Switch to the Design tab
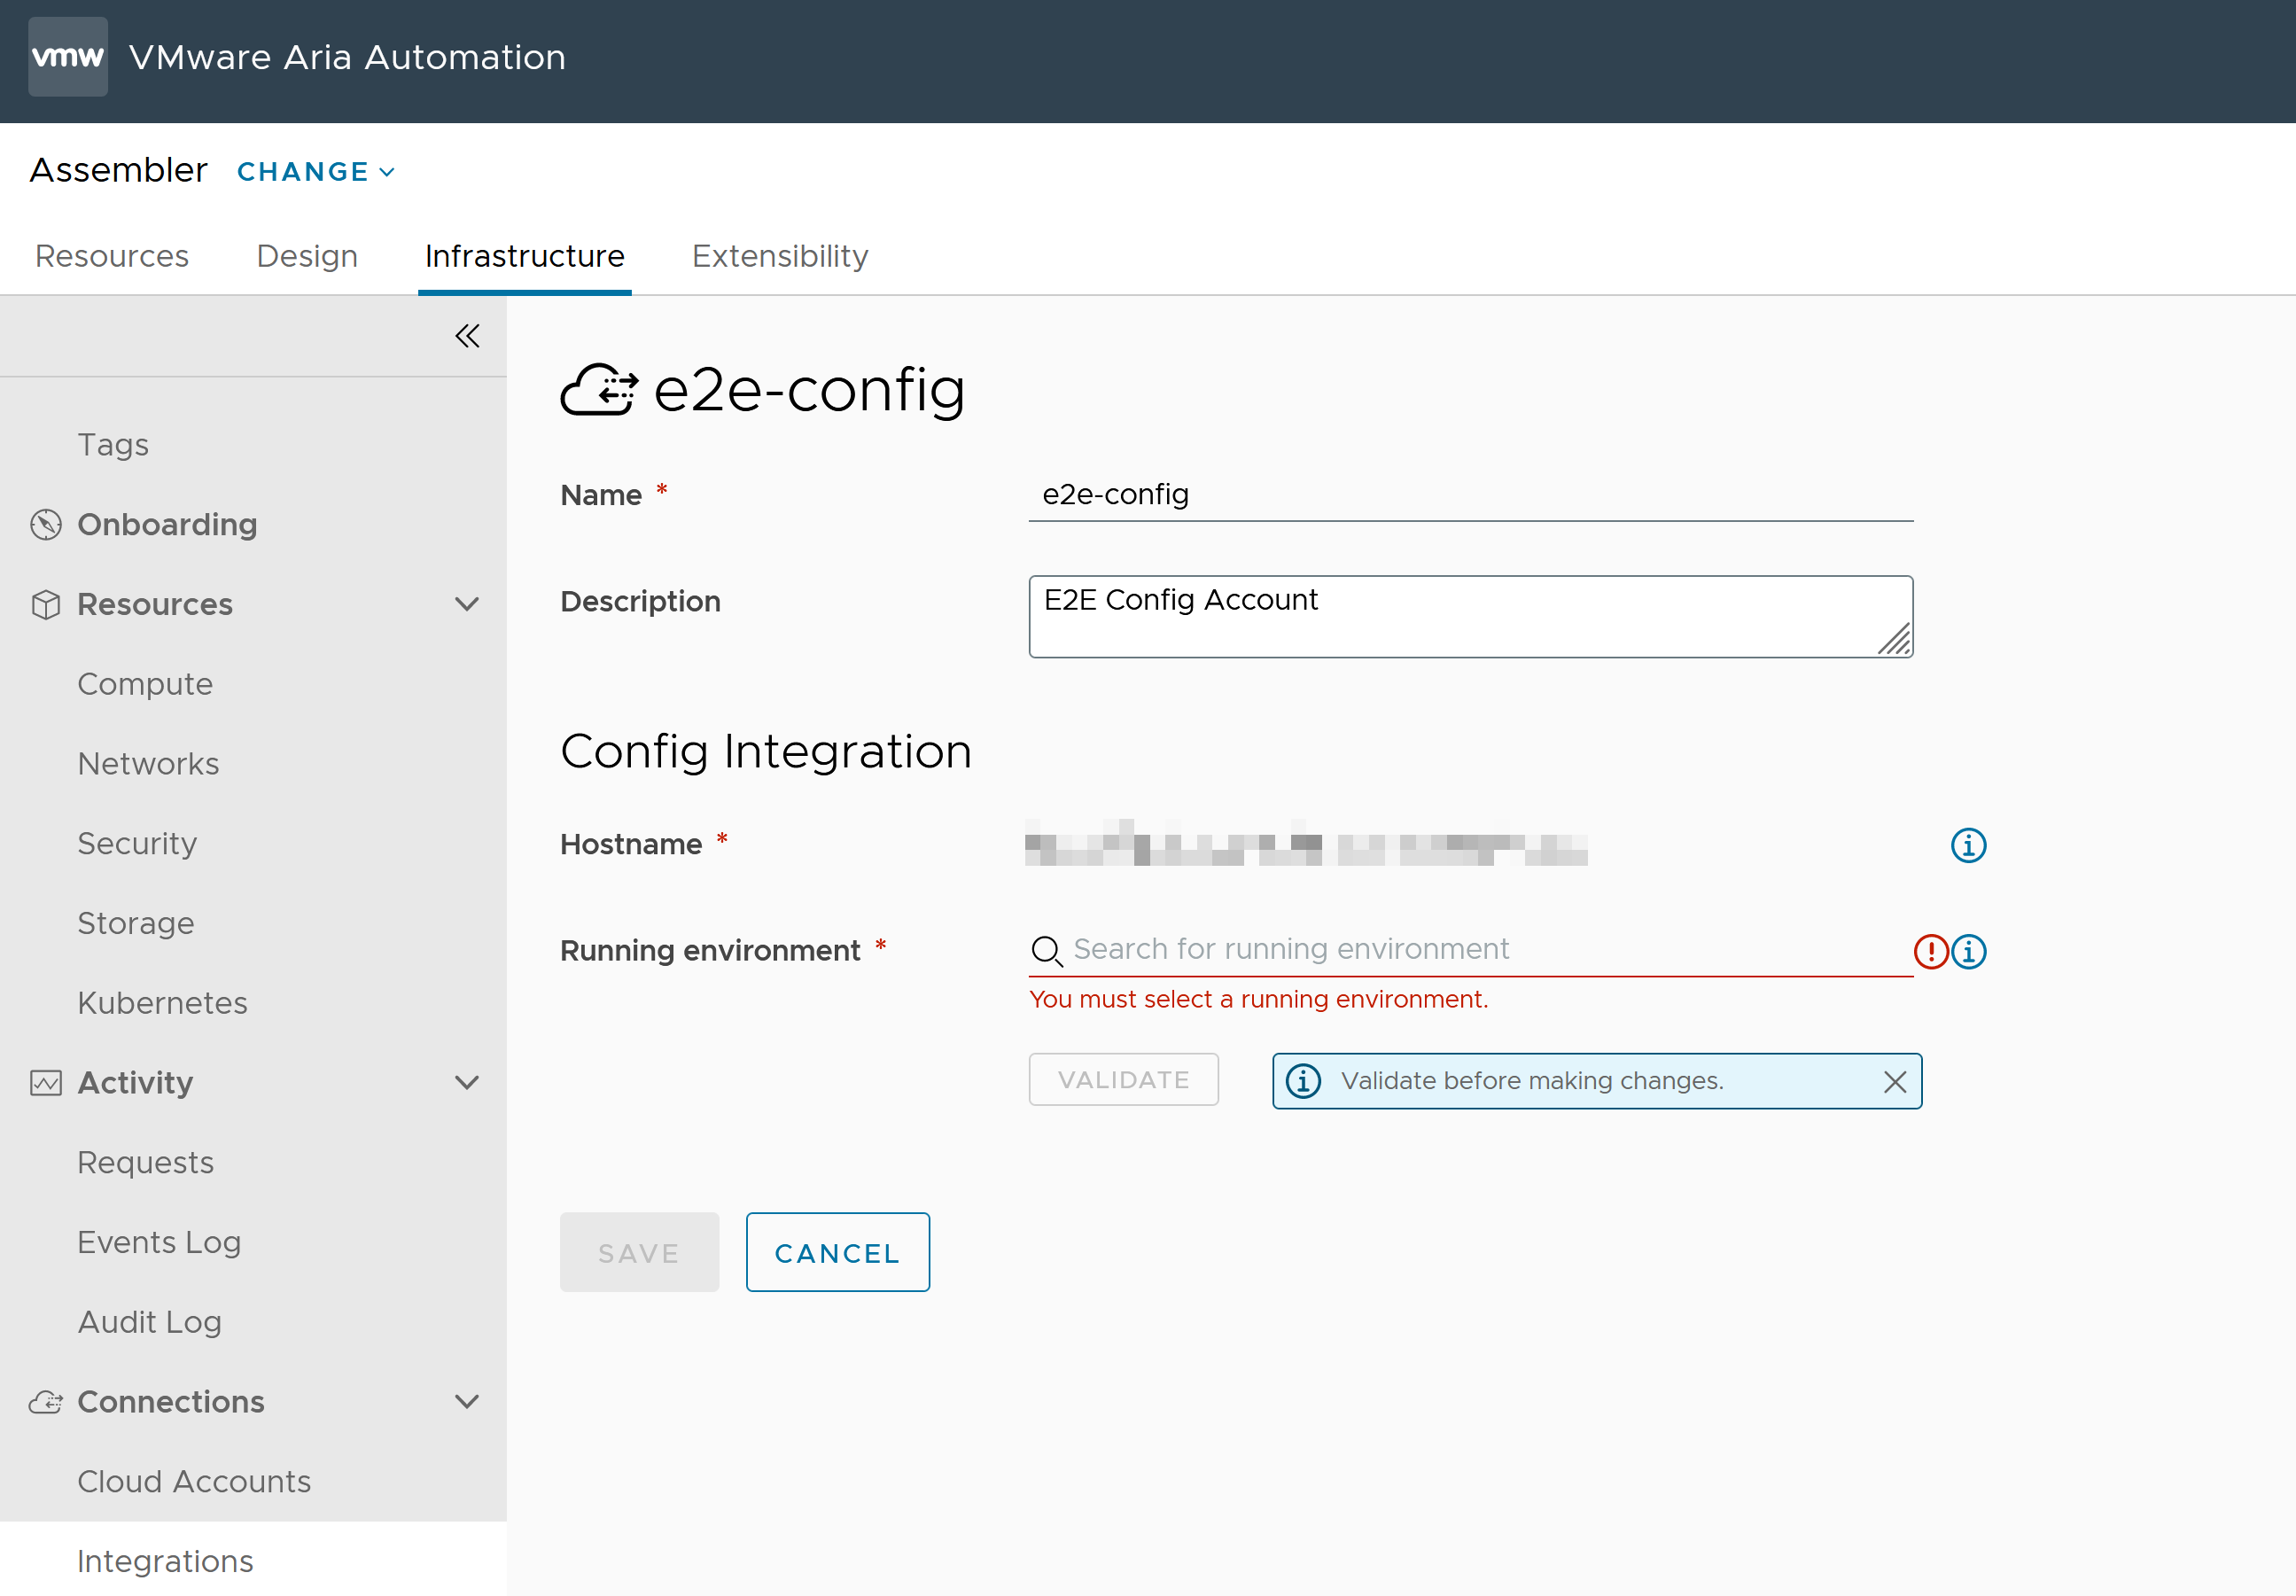This screenshot has width=2296, height=1596. pyautogui.click(x=306, y=254)
